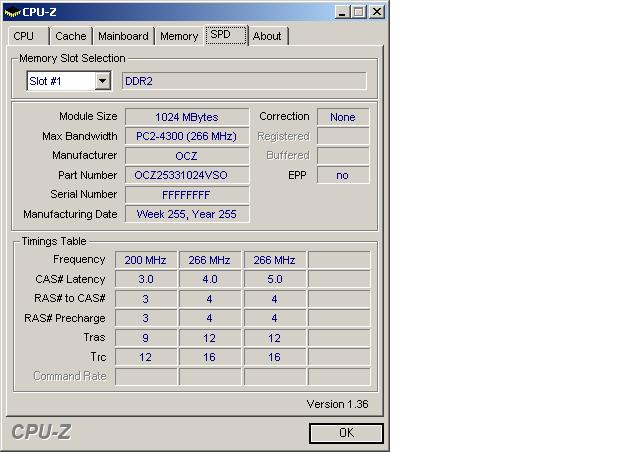640x452 pixels.
Task: Click the PC2-4300 (266 MHz) bandwidth value
Action: (187, 136)
